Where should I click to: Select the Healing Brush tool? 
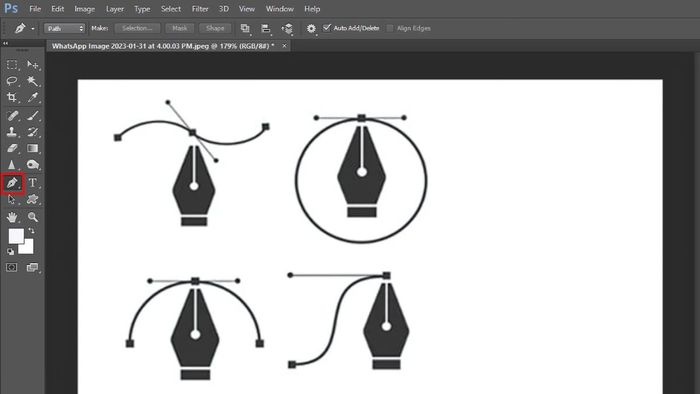tap(12, 116)
